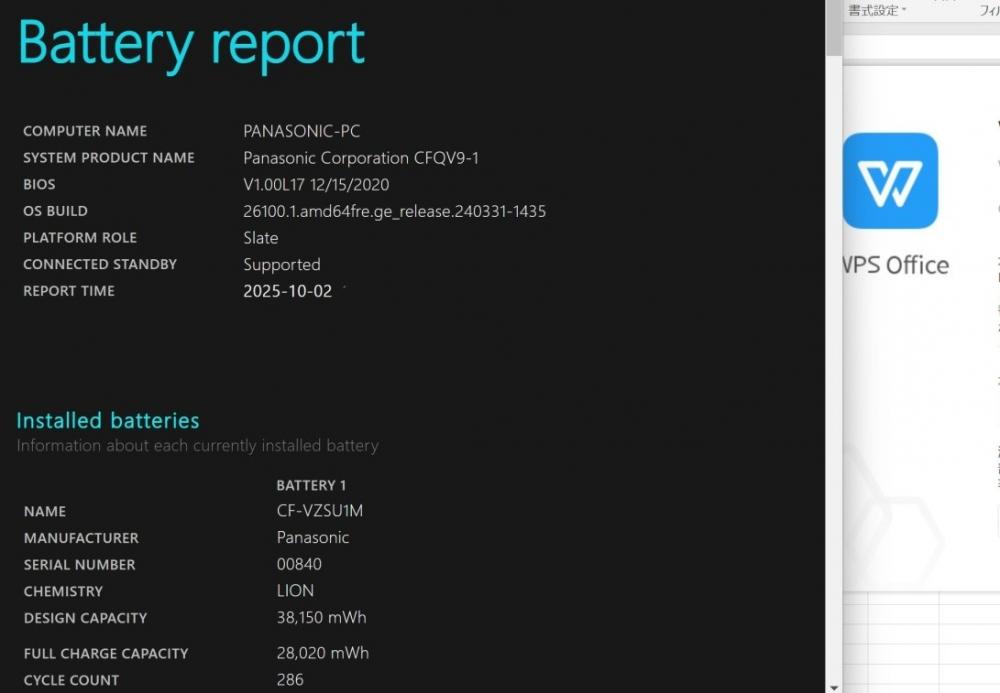Screen dimensions: 1000x693
Task: Click the 'BIOS' label
Action: tap(39, 185)
